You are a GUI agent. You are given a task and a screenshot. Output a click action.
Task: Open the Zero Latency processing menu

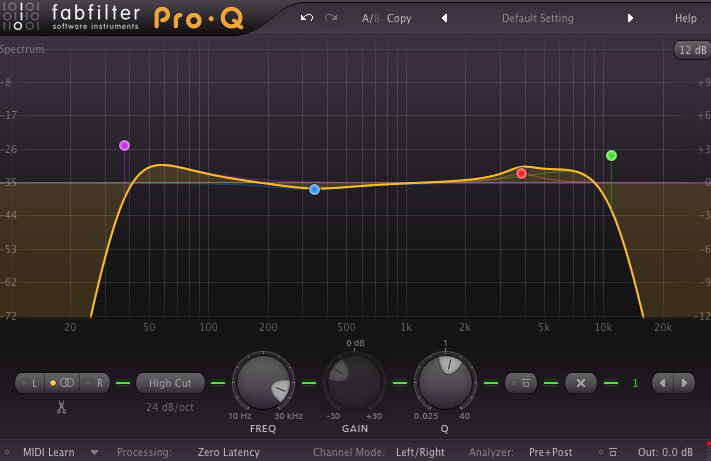[x=229, y=452]
